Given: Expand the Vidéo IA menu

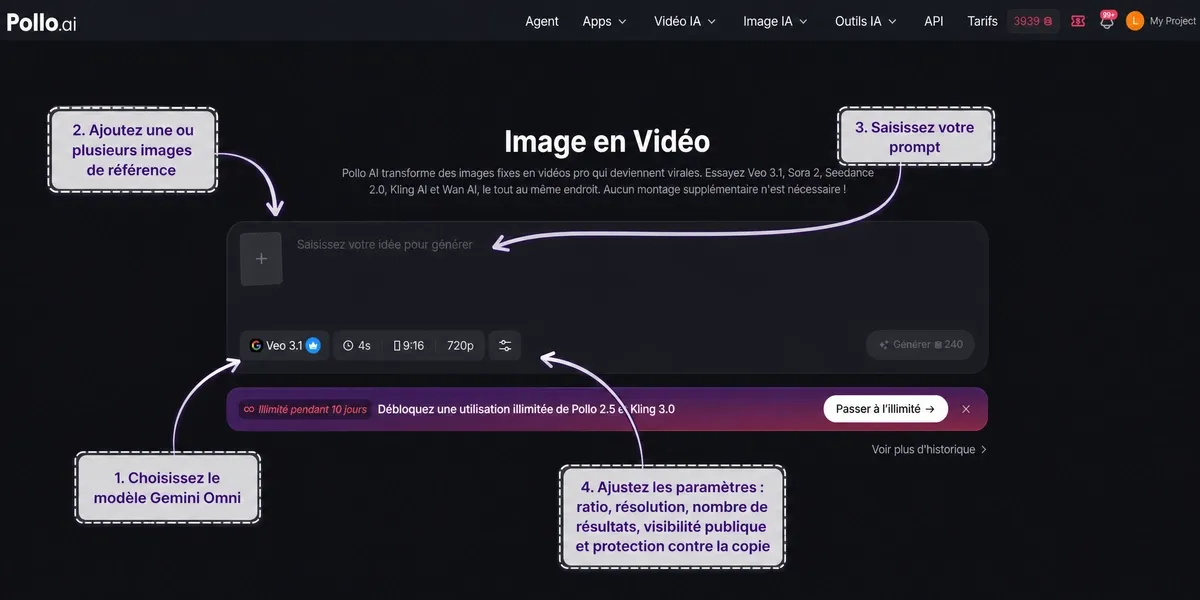Looking at the screenshot, I should pyautogui.click(x=685, y=21).
